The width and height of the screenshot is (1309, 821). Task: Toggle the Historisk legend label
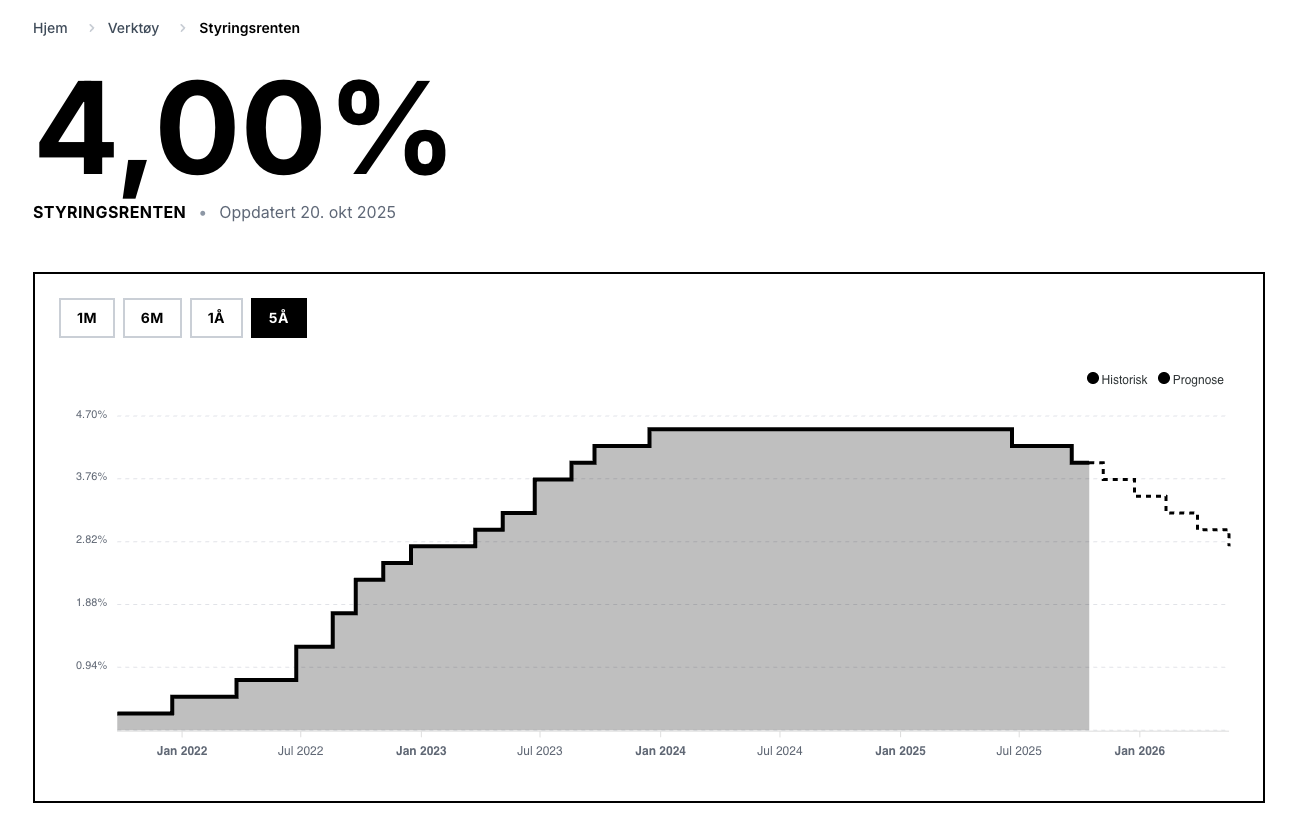(1124, 380)
